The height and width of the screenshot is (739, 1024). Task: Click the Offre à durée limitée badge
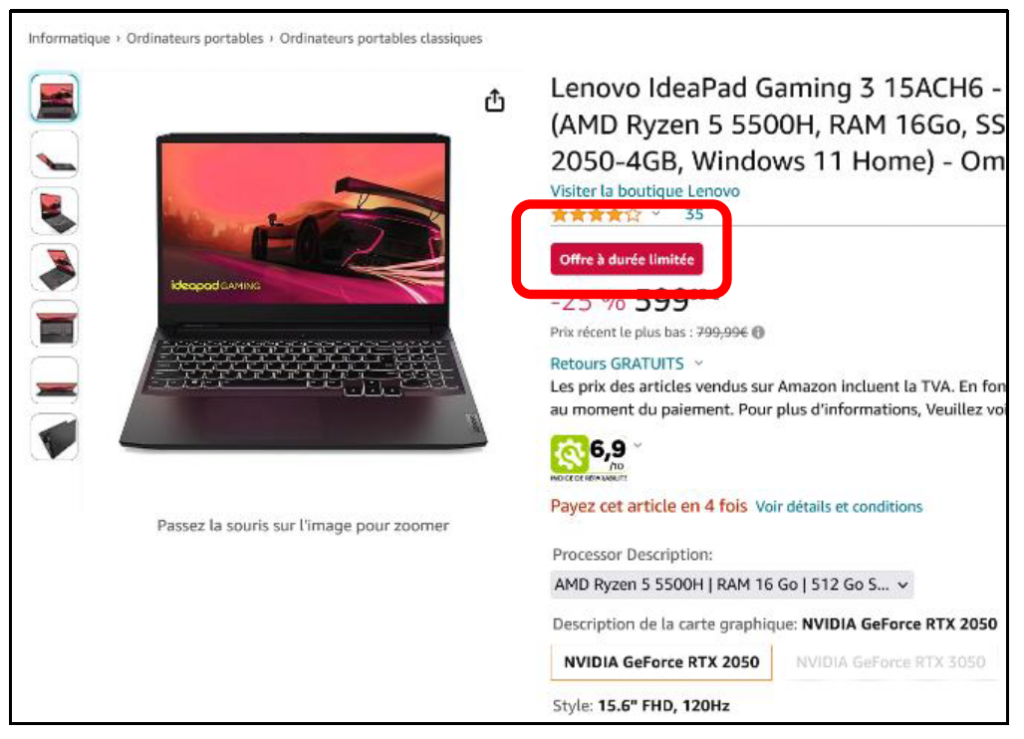[x=626, y=259]
